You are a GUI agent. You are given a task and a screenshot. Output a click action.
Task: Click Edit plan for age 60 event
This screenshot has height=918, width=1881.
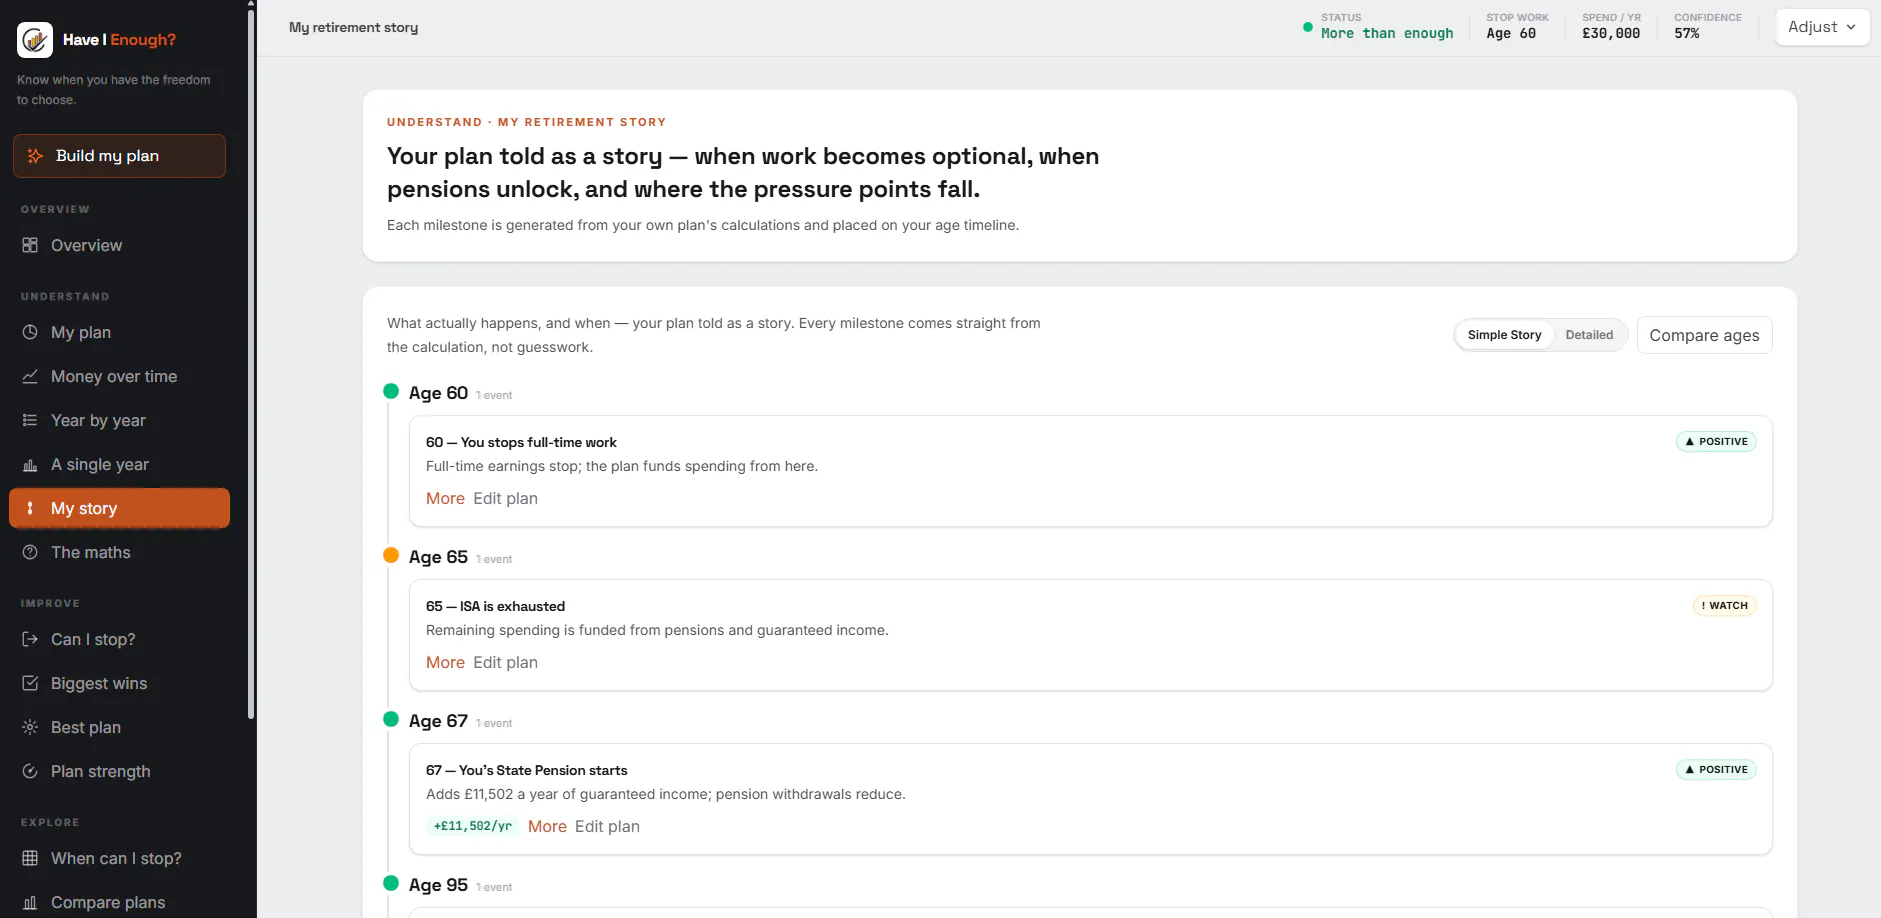[x=505, y=498]
